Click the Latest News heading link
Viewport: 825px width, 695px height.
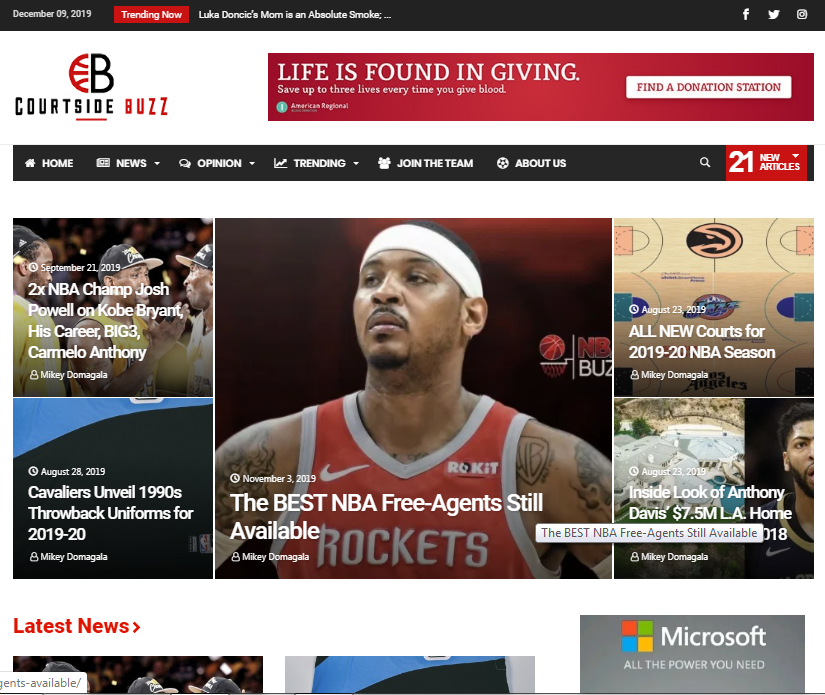coord(77,626)
